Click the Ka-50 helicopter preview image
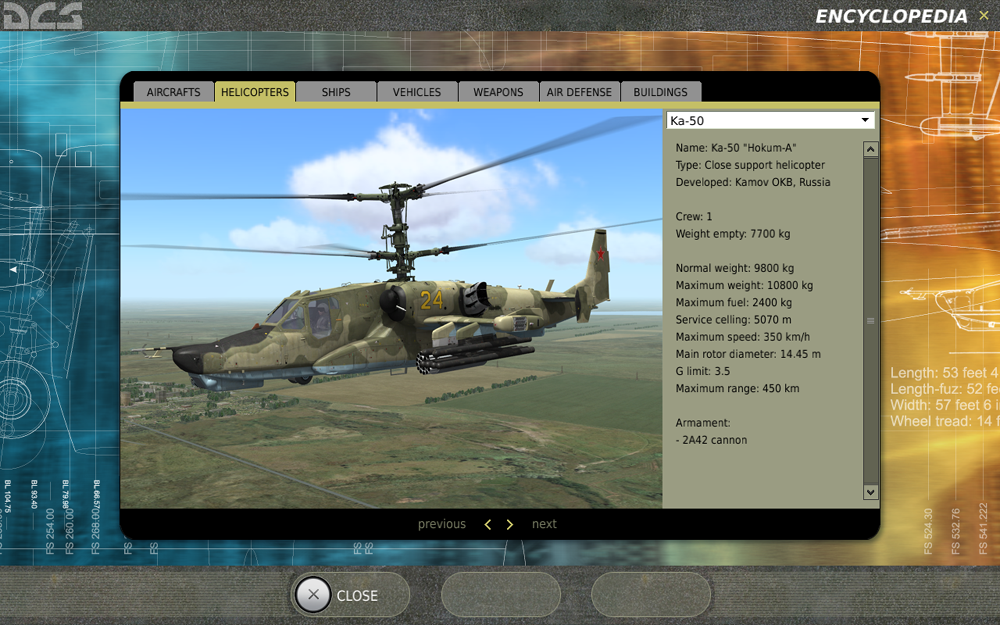 tap(392, 309)
